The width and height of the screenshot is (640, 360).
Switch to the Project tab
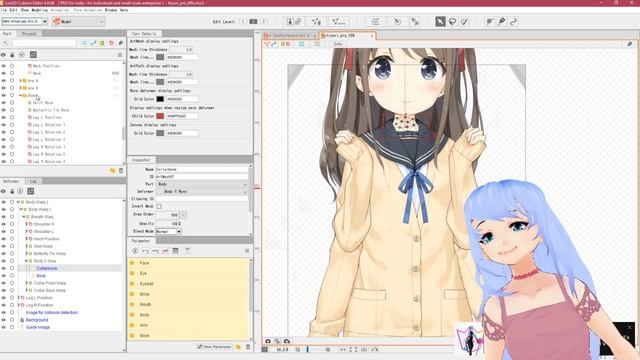[x=29, y=33]
